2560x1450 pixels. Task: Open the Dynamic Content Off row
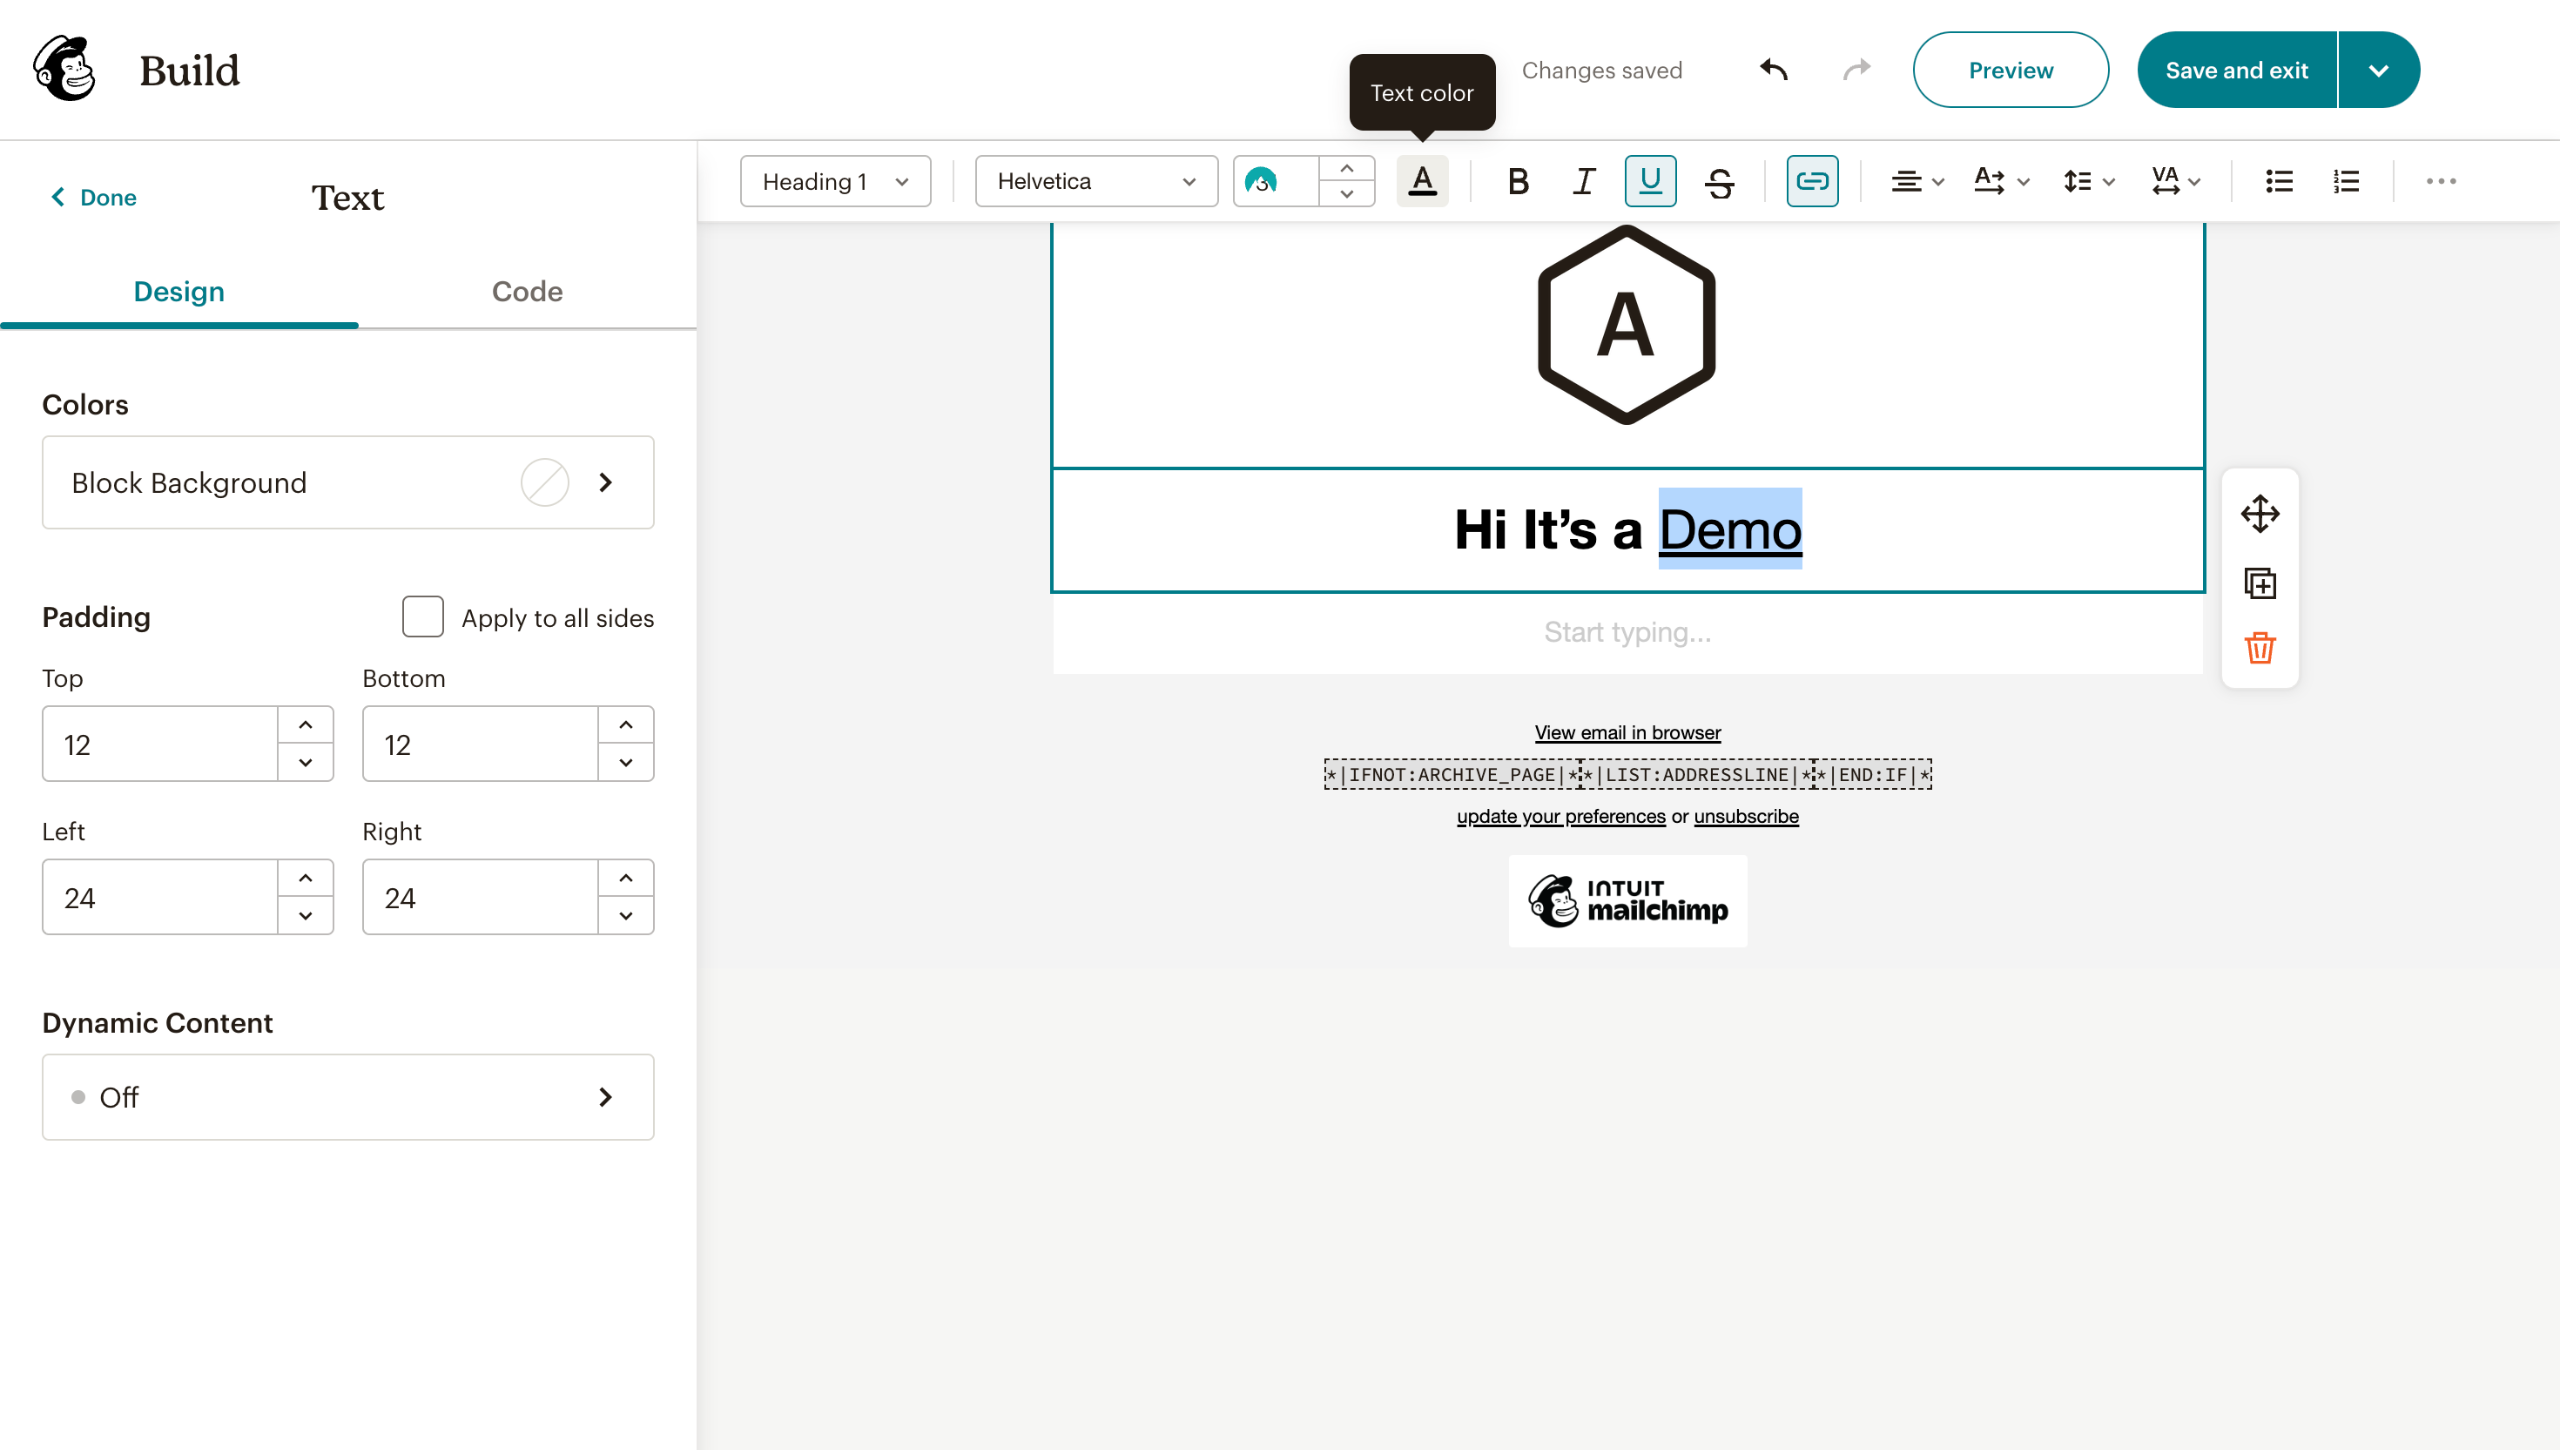point(348,1097)
